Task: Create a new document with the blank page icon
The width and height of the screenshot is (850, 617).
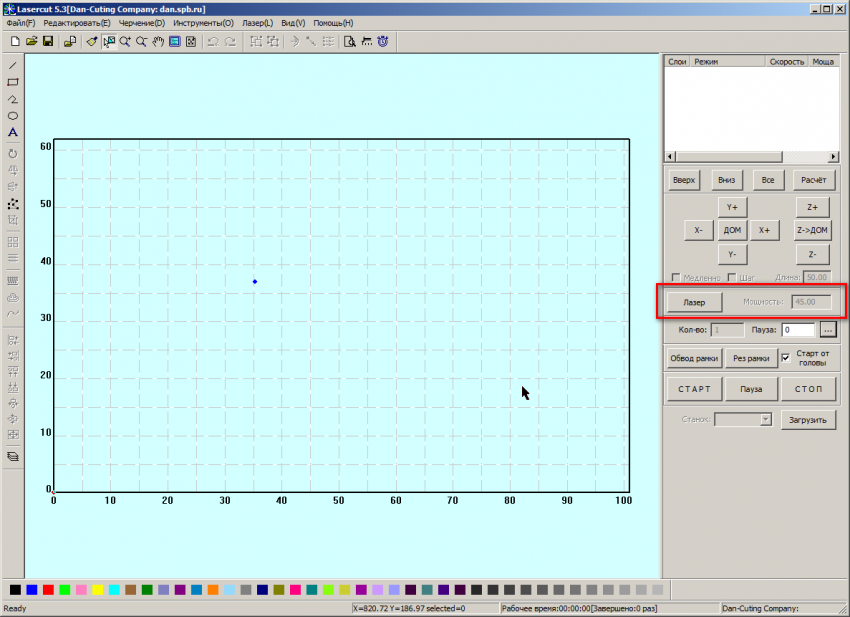Action: coord(15,42)
